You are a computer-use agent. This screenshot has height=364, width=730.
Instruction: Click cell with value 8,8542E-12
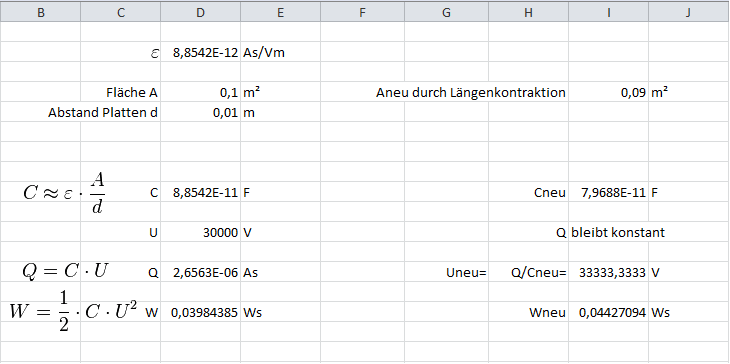point(201,53)
